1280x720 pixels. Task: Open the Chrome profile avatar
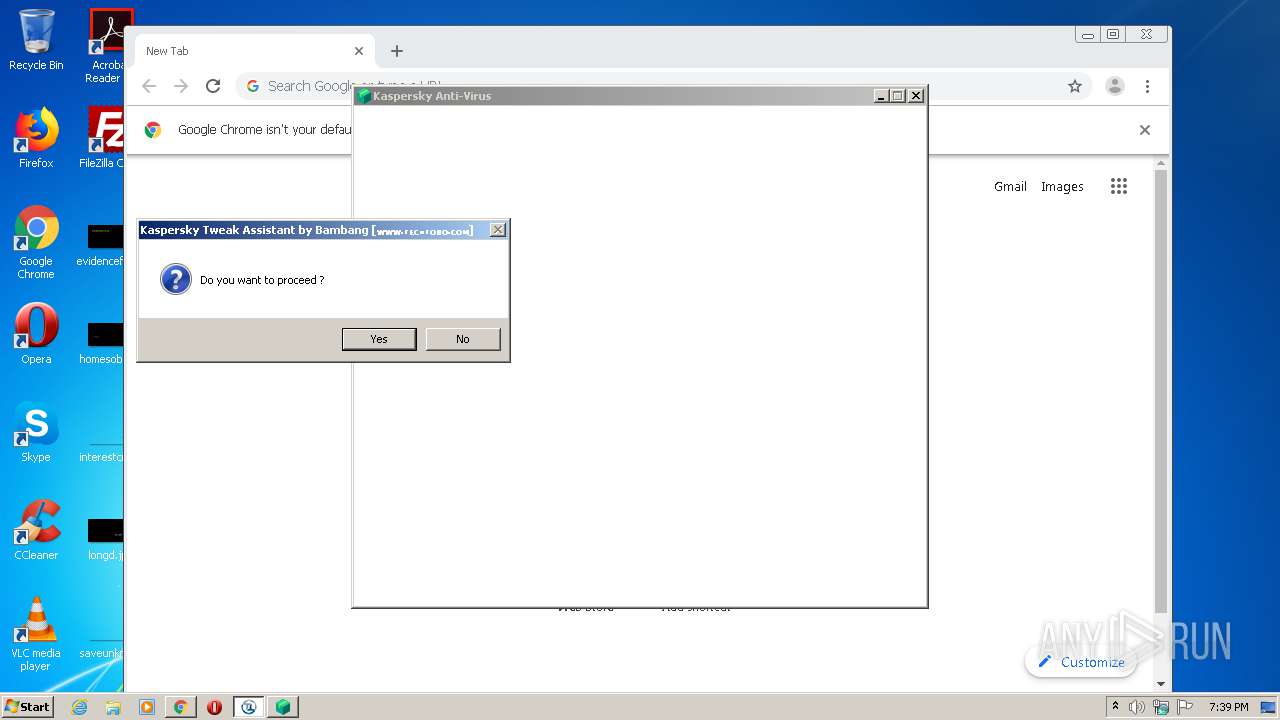(x=1115, y=86)
